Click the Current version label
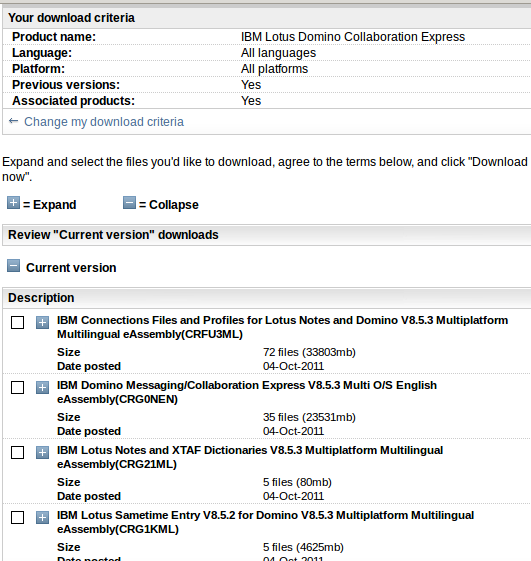The height and width of the screenshot is (561, 531). tap(71, 268)
